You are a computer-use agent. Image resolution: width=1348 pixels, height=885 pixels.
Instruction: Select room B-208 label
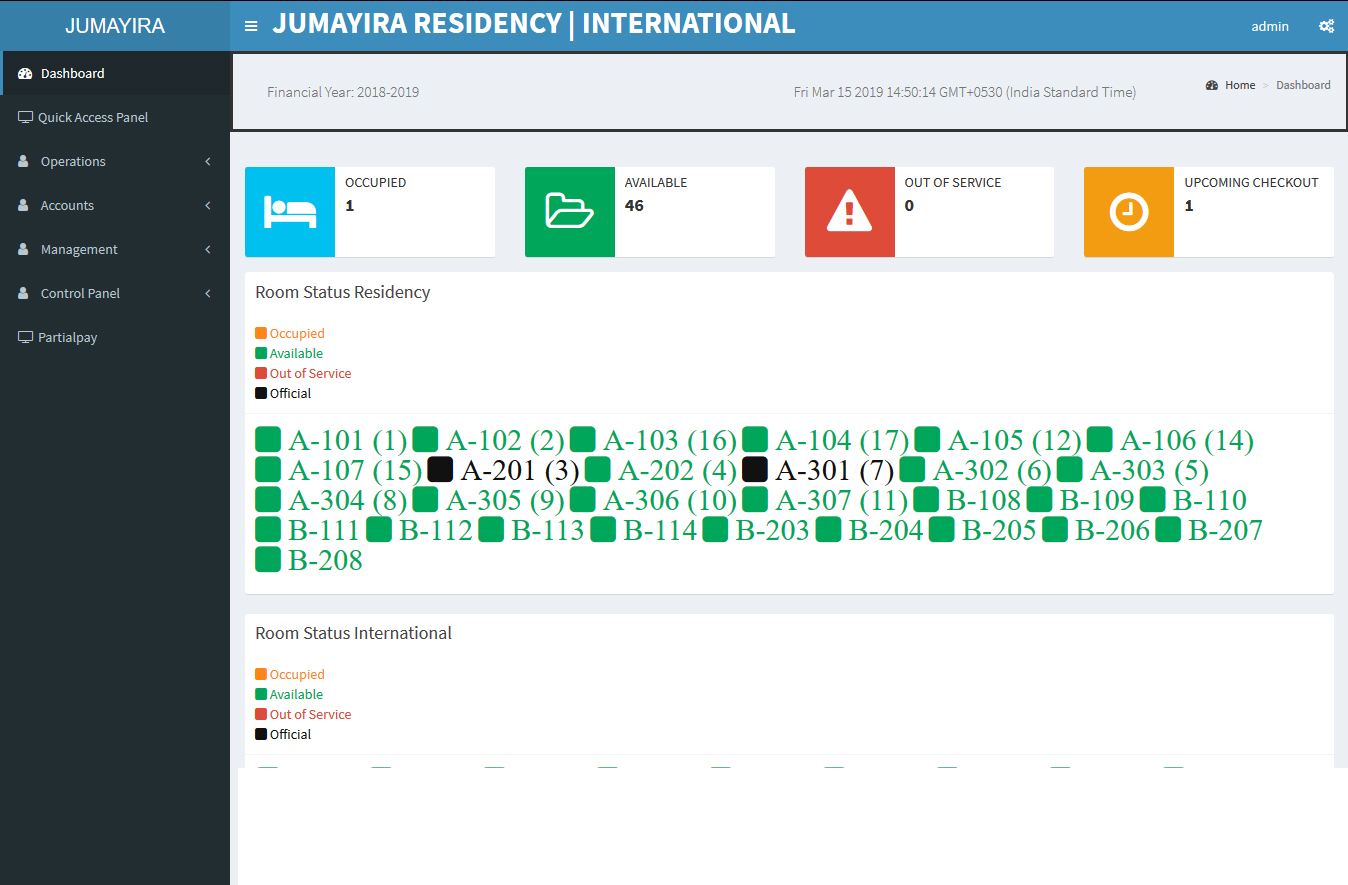(325, 560)
